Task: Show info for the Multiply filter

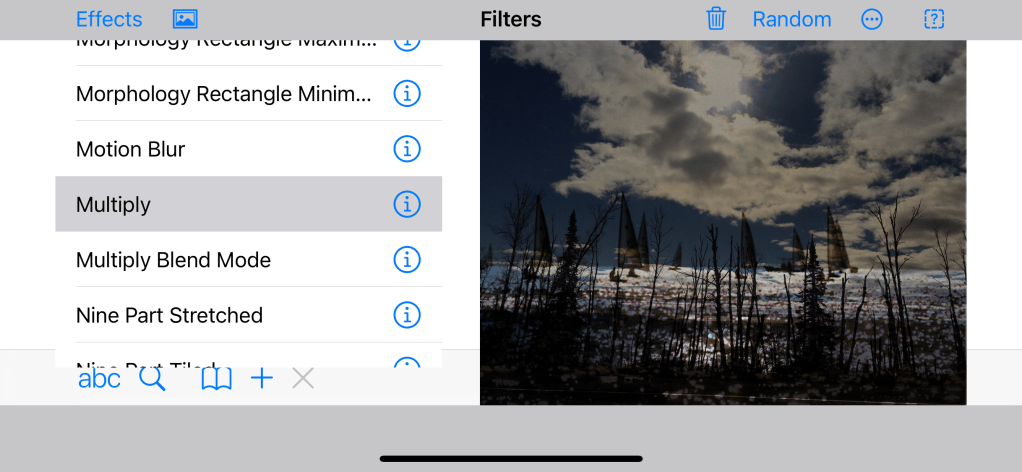Action: 407,205
